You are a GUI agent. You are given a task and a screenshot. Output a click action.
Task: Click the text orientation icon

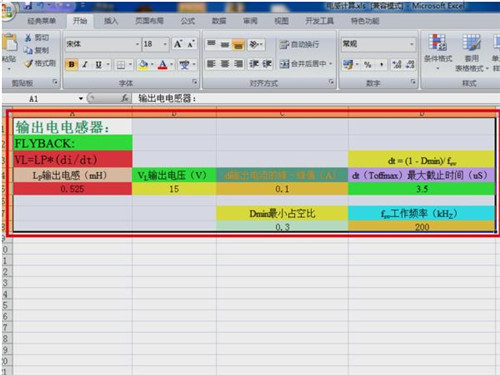255,44
